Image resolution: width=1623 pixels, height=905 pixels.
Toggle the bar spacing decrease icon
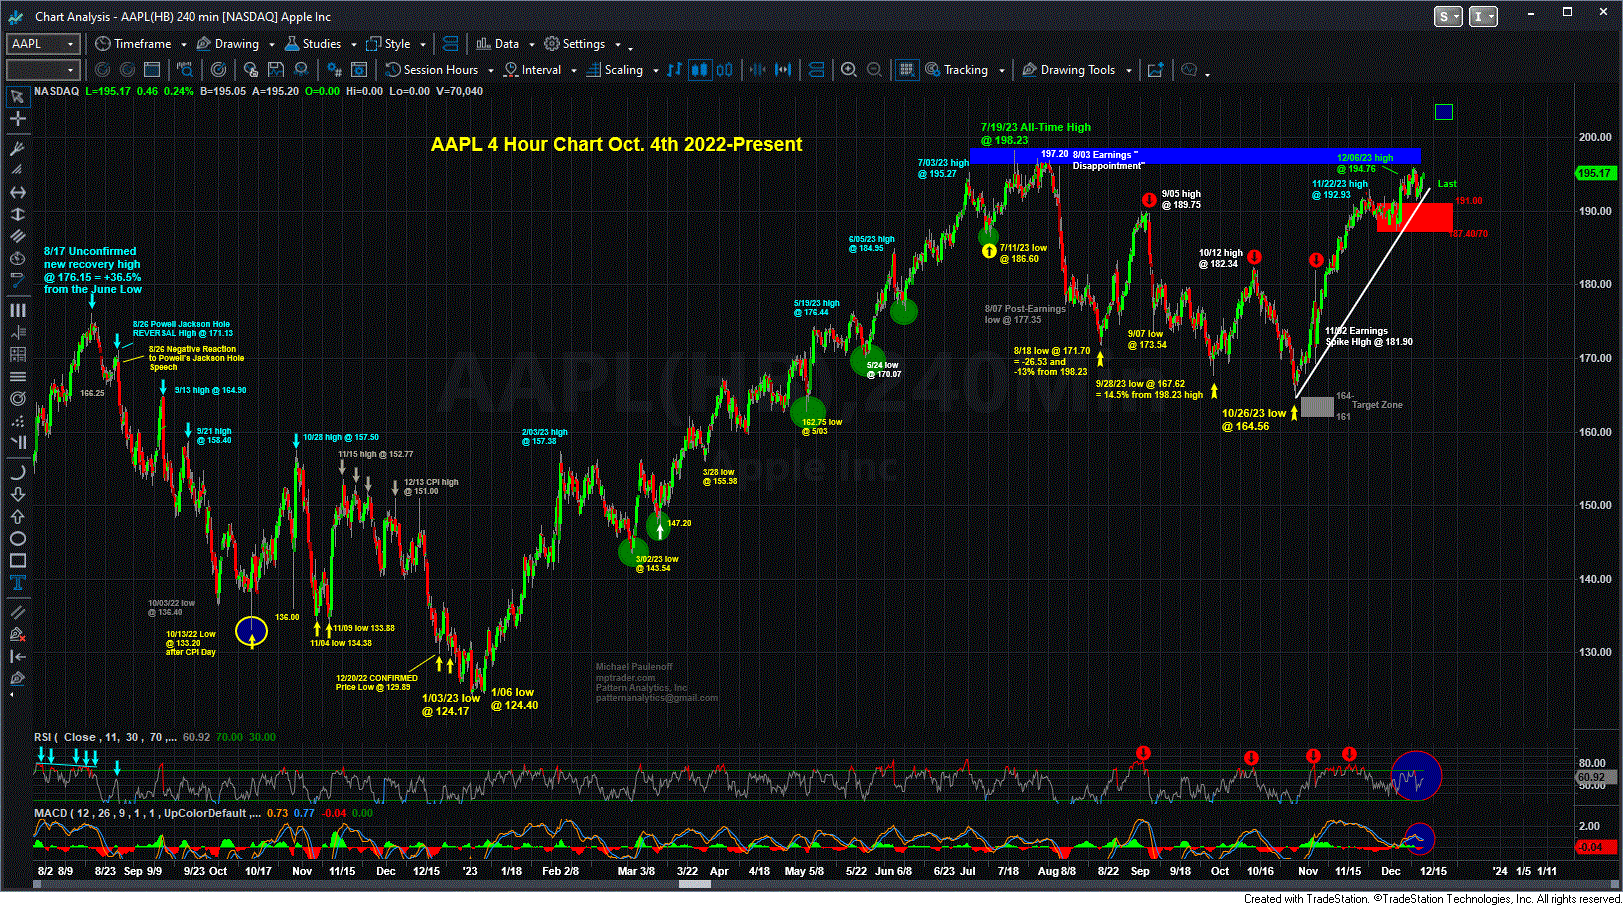[x=758, y=70]
